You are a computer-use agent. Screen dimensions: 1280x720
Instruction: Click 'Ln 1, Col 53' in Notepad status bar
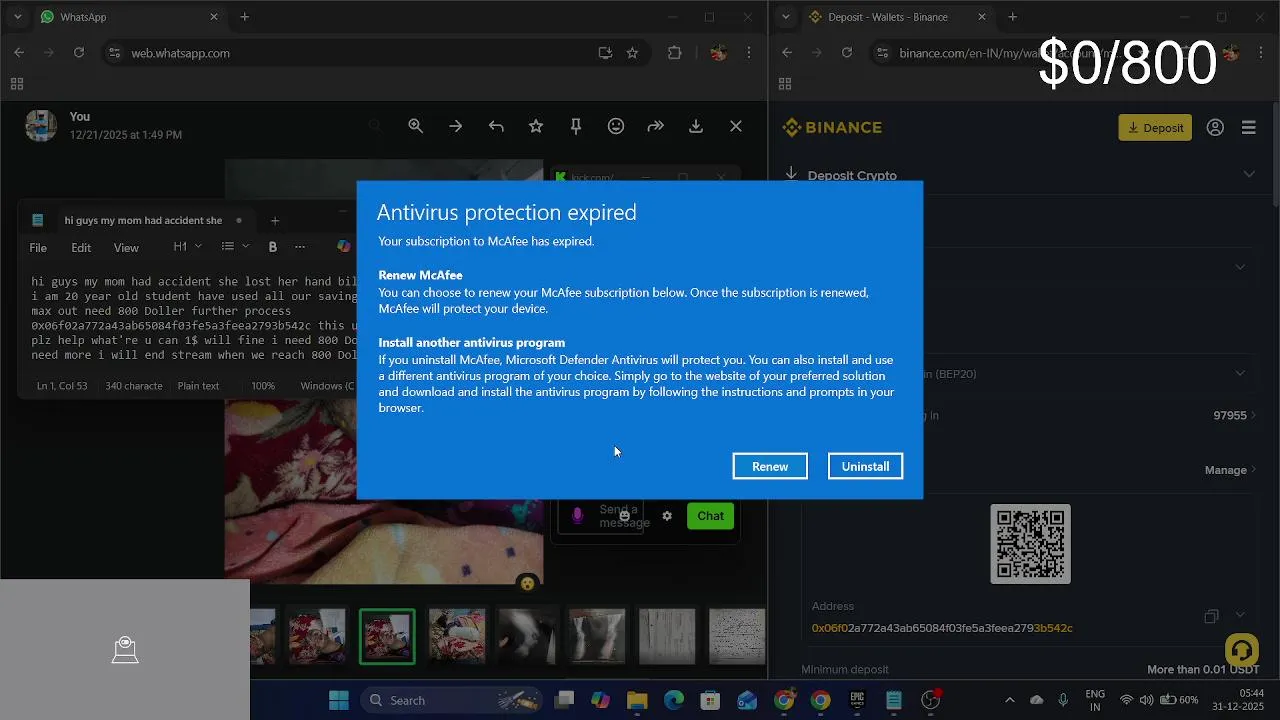coord(62,385)
